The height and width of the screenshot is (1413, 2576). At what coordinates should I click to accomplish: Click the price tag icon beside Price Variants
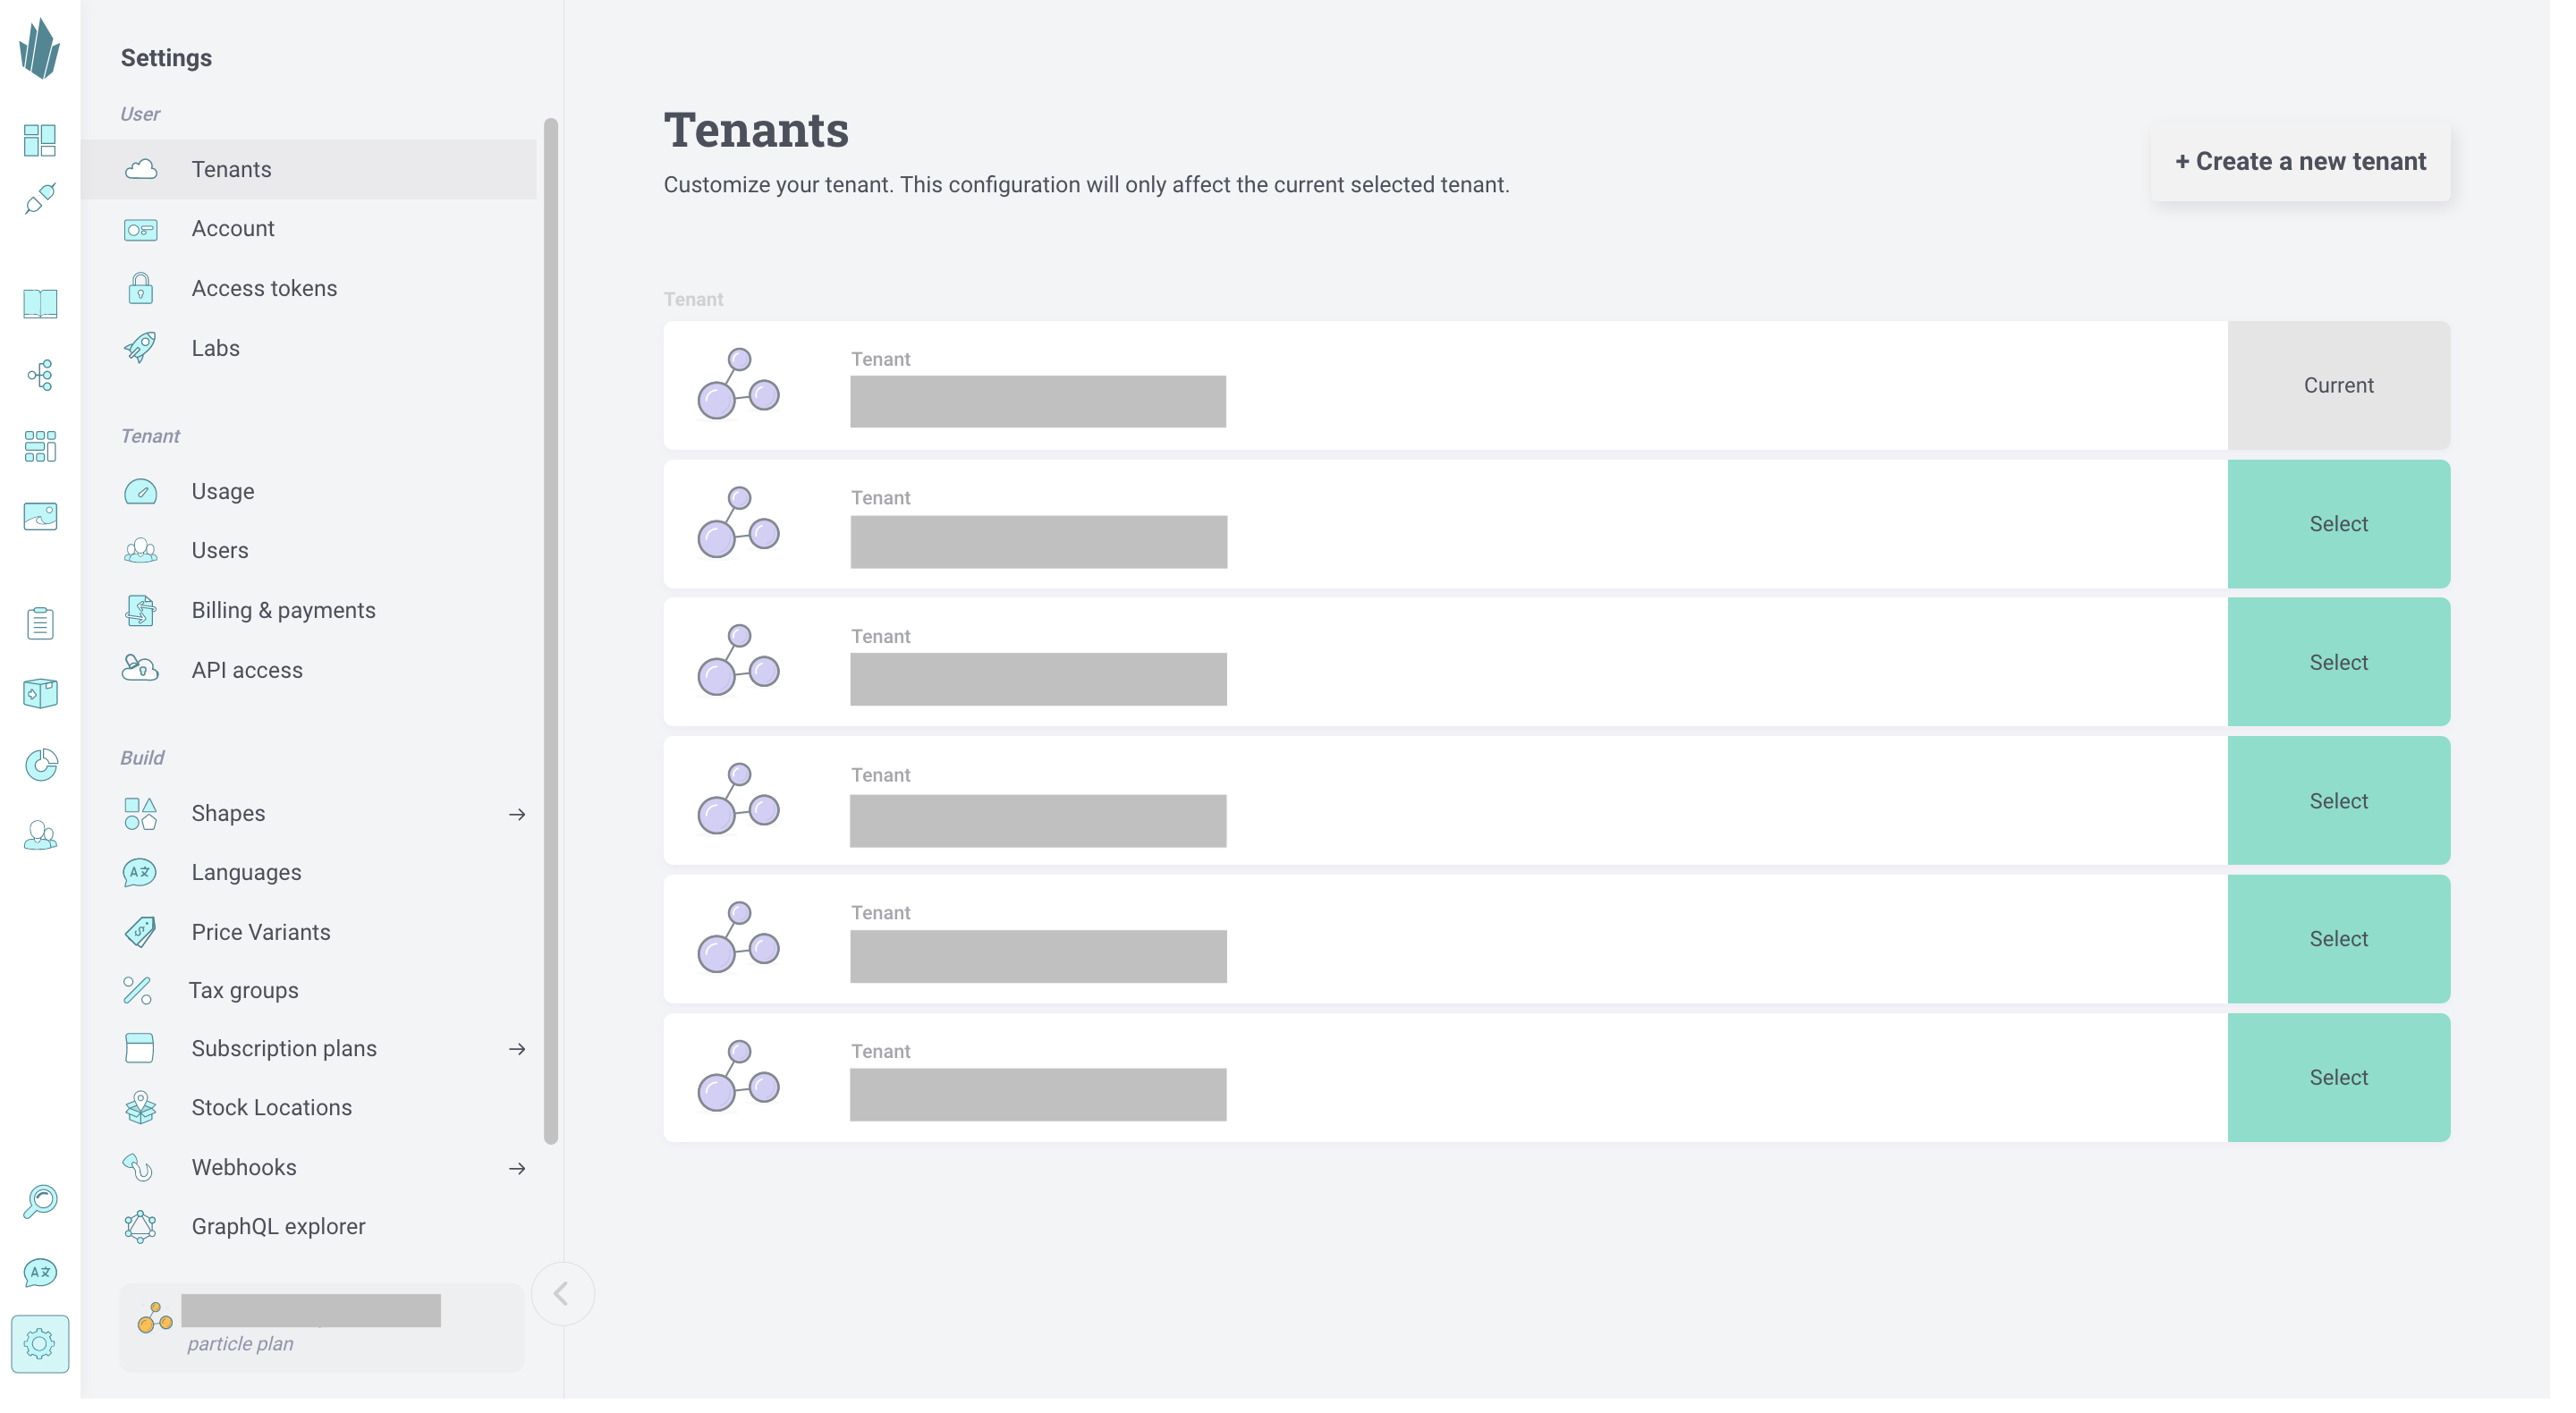coord(140,932)
